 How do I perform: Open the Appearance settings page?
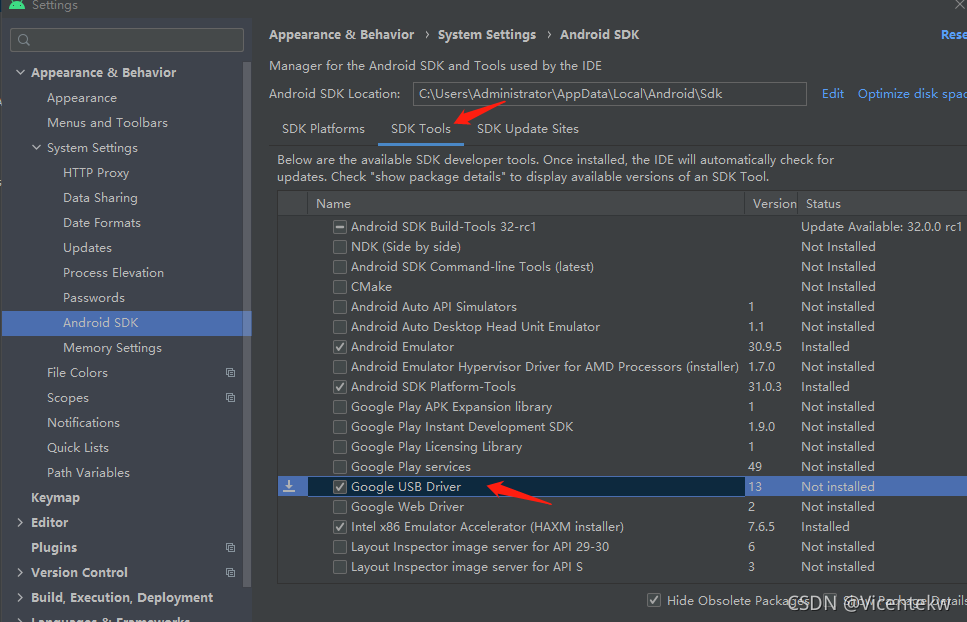82,97
